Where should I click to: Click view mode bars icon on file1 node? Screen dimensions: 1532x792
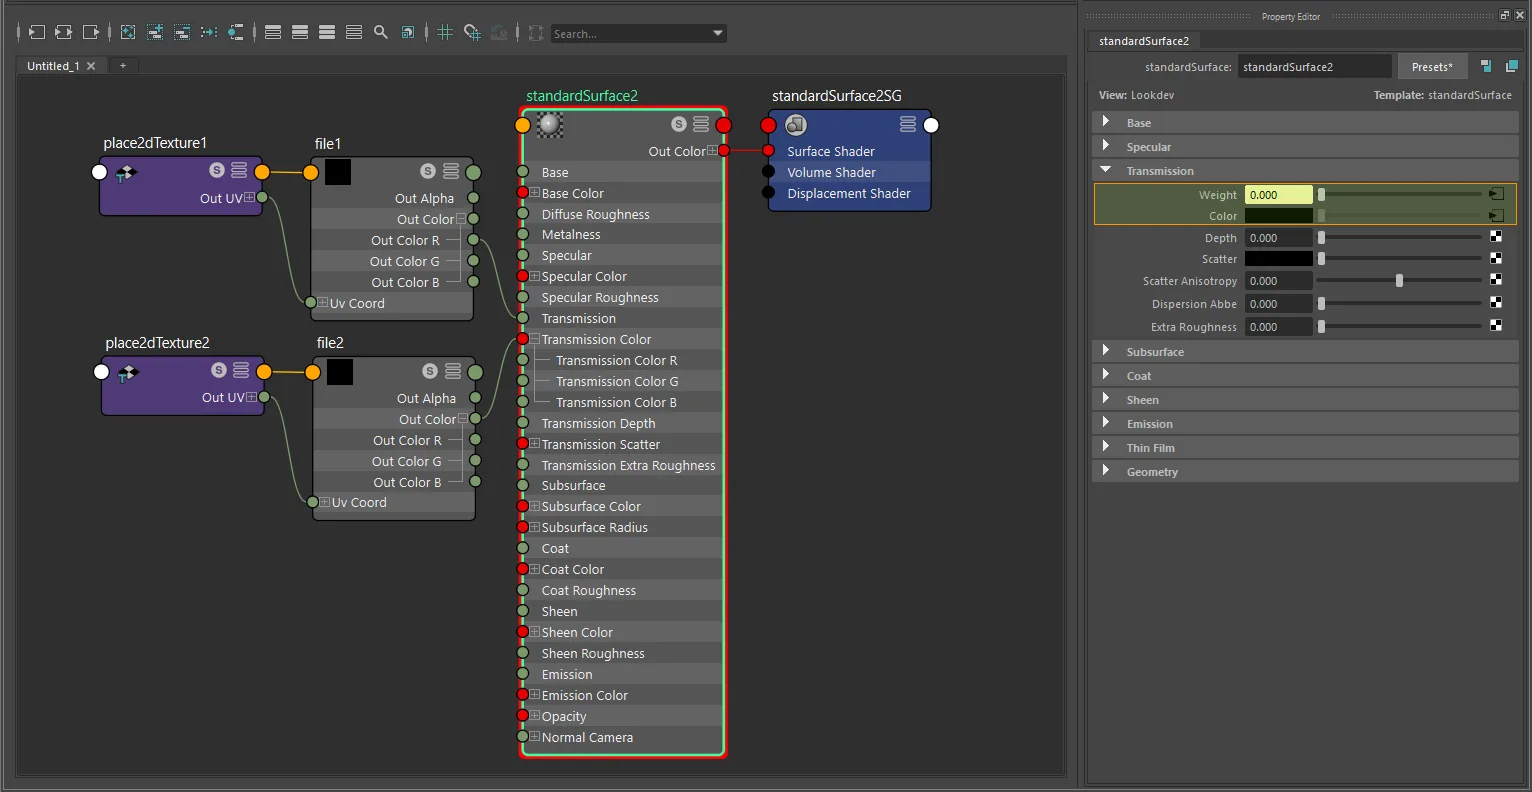point(451,171)
